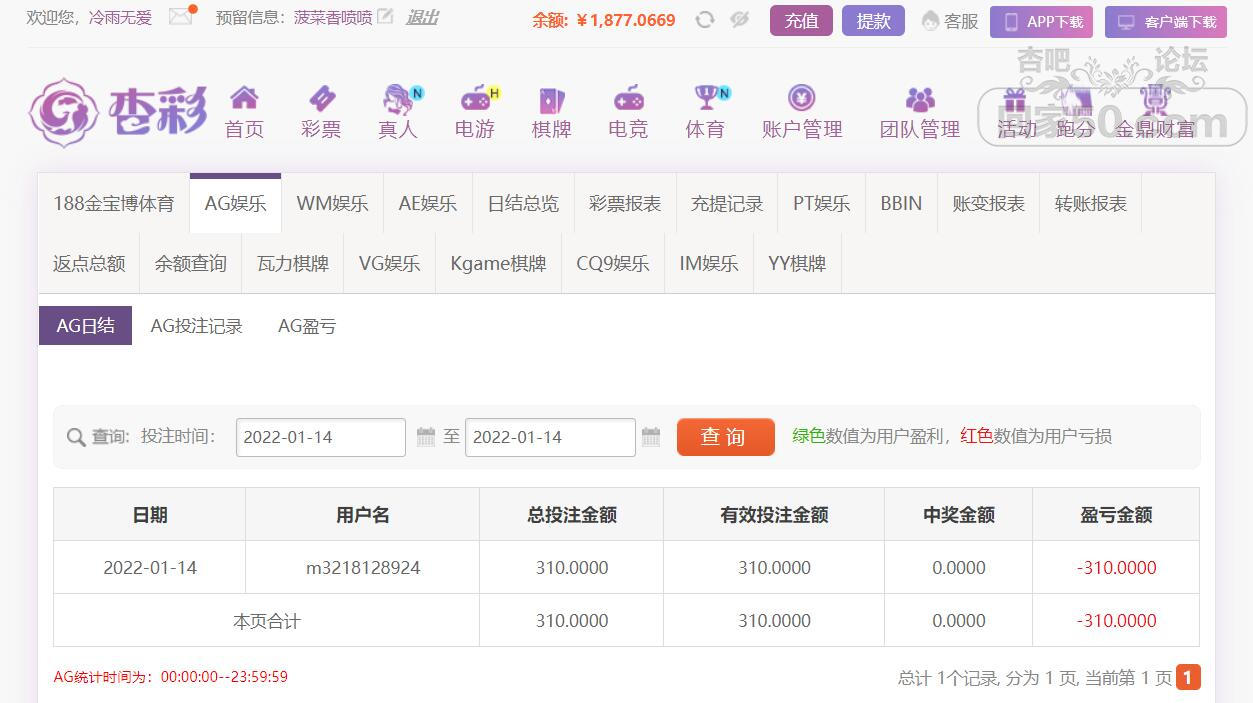Select the AG盈亏 sub-tab
1253x703 pixels.
coord(307,326)
